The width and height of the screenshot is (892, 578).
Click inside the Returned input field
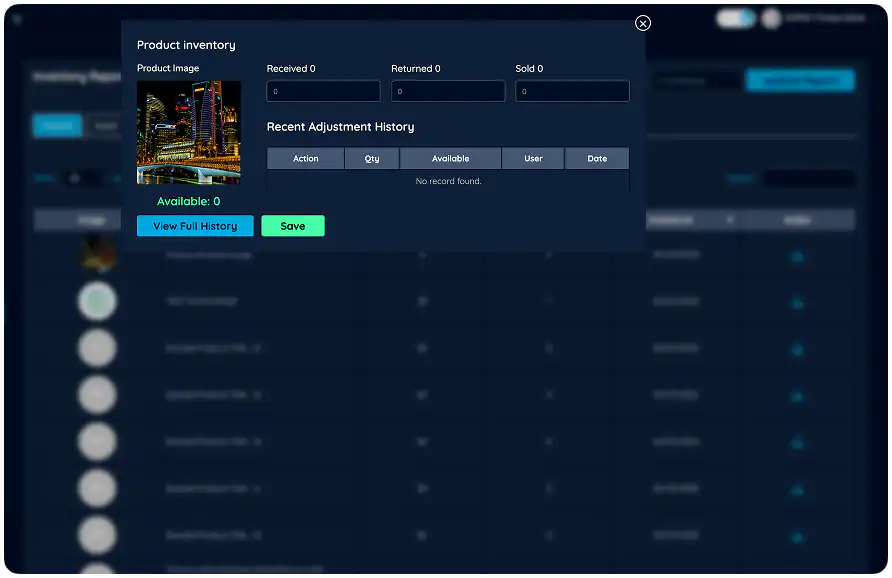[x=447, y=90]
